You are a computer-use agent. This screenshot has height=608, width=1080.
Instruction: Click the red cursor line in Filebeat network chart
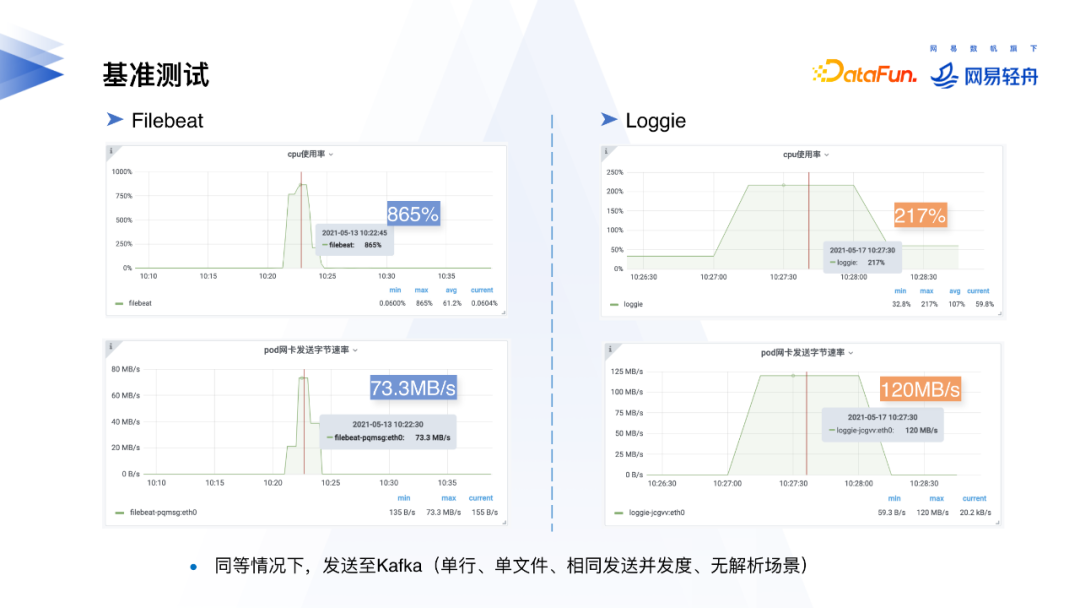(x=304, y=421)
